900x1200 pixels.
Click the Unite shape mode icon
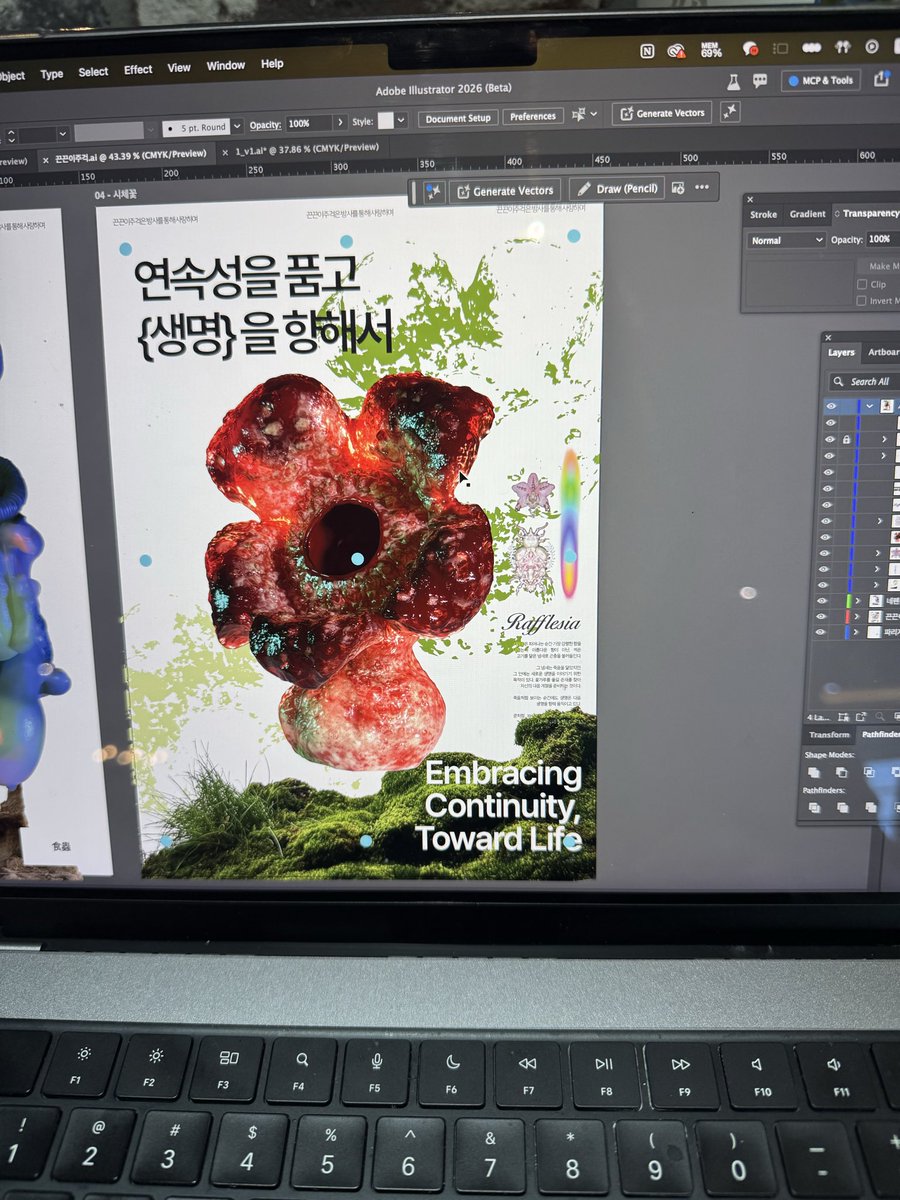pos(814,772)
